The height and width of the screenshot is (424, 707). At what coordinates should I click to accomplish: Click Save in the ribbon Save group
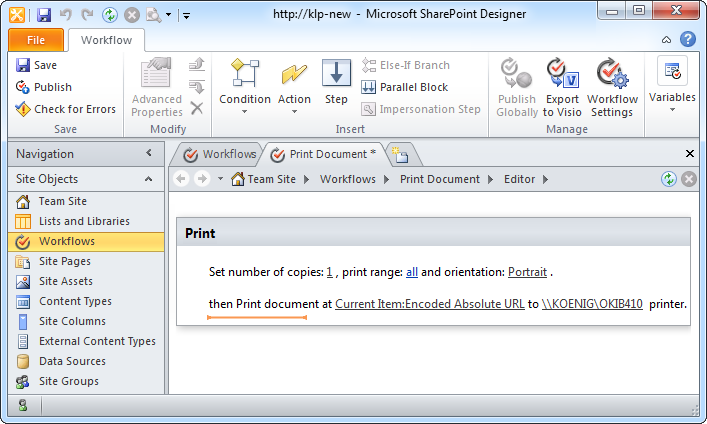[37, 65]
